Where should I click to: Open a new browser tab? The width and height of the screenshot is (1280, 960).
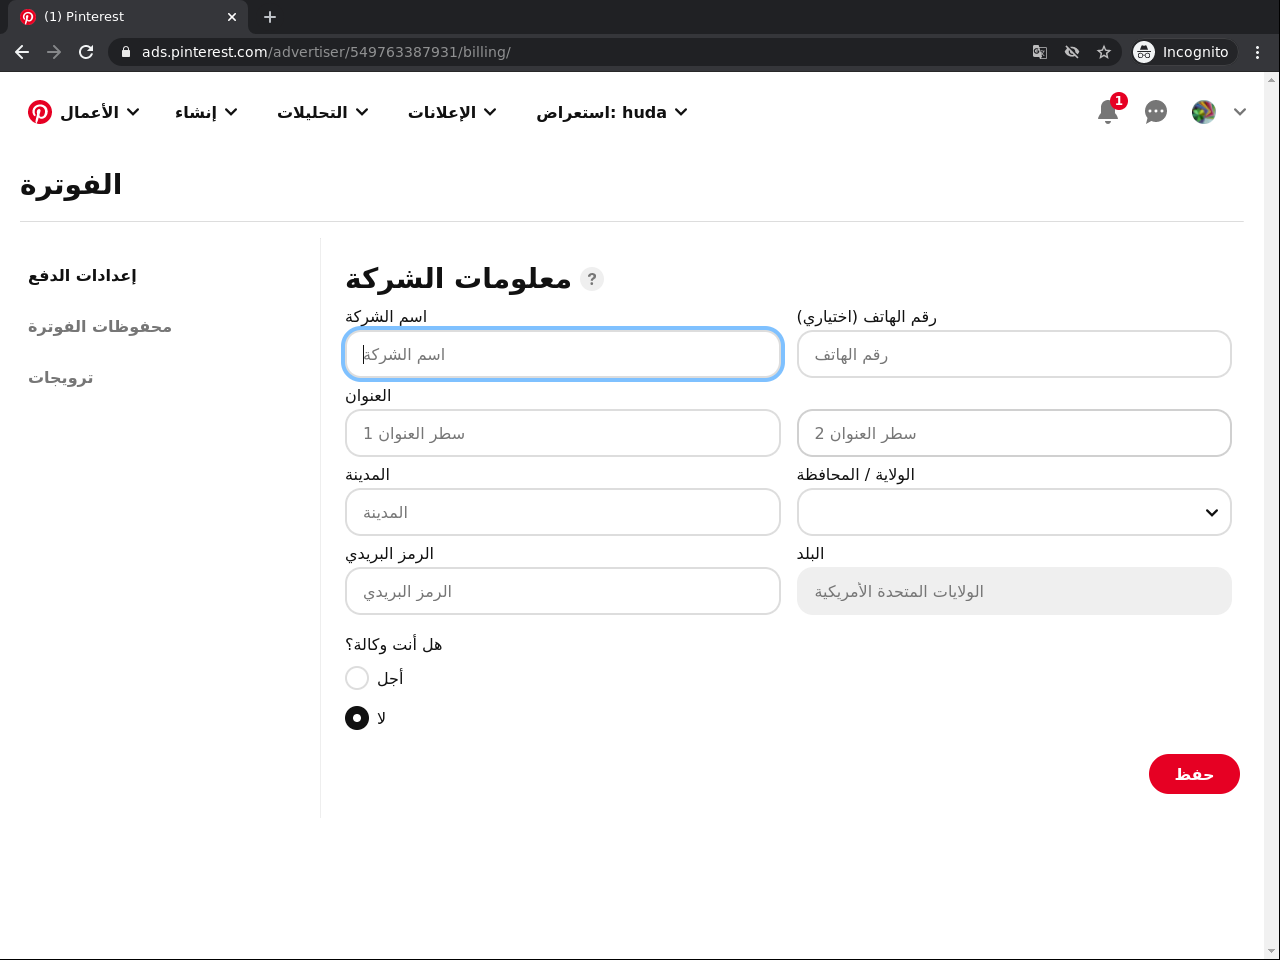pos(270,17)
